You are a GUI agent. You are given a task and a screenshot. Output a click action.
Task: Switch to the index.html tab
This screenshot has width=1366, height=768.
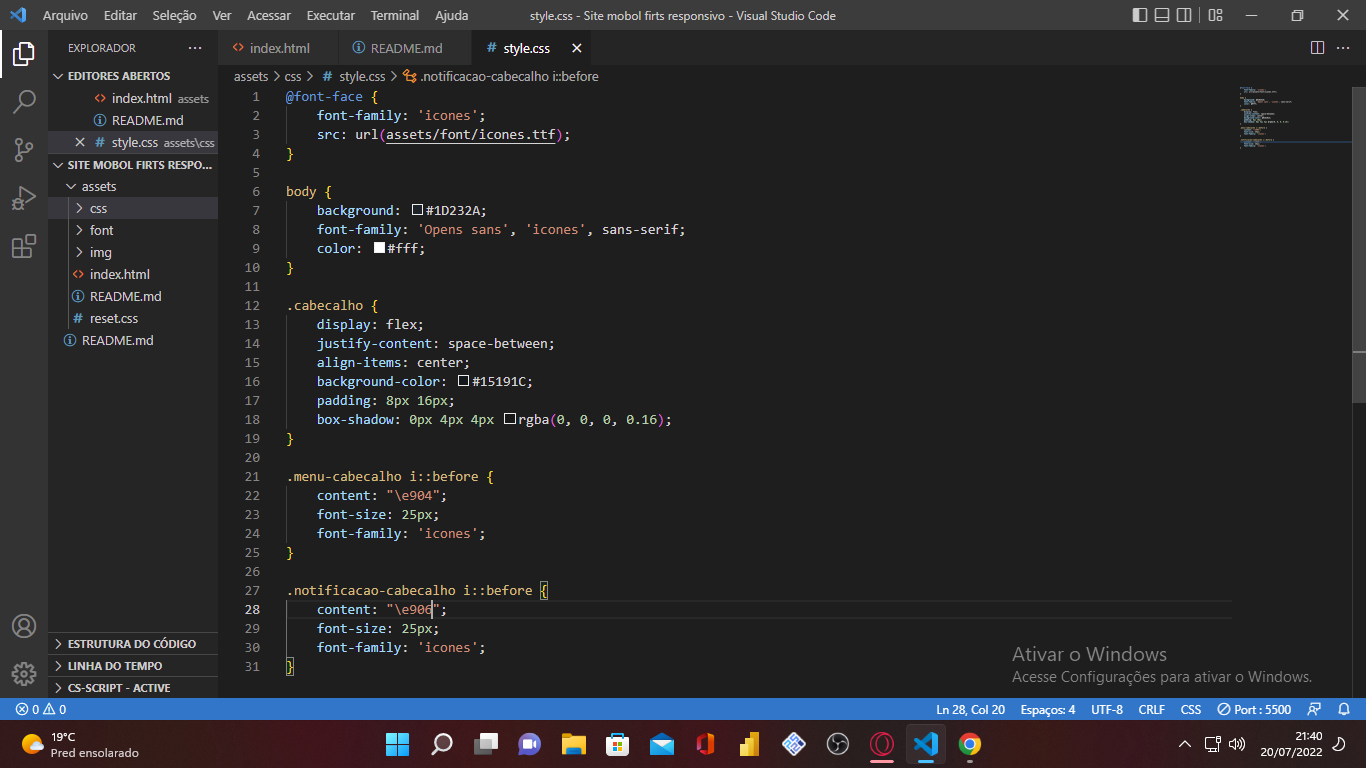[x=279, y=48]
